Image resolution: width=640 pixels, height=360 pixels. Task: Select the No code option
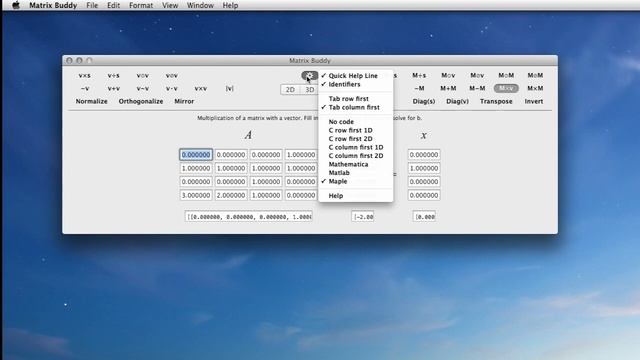(x=356, y=122)
